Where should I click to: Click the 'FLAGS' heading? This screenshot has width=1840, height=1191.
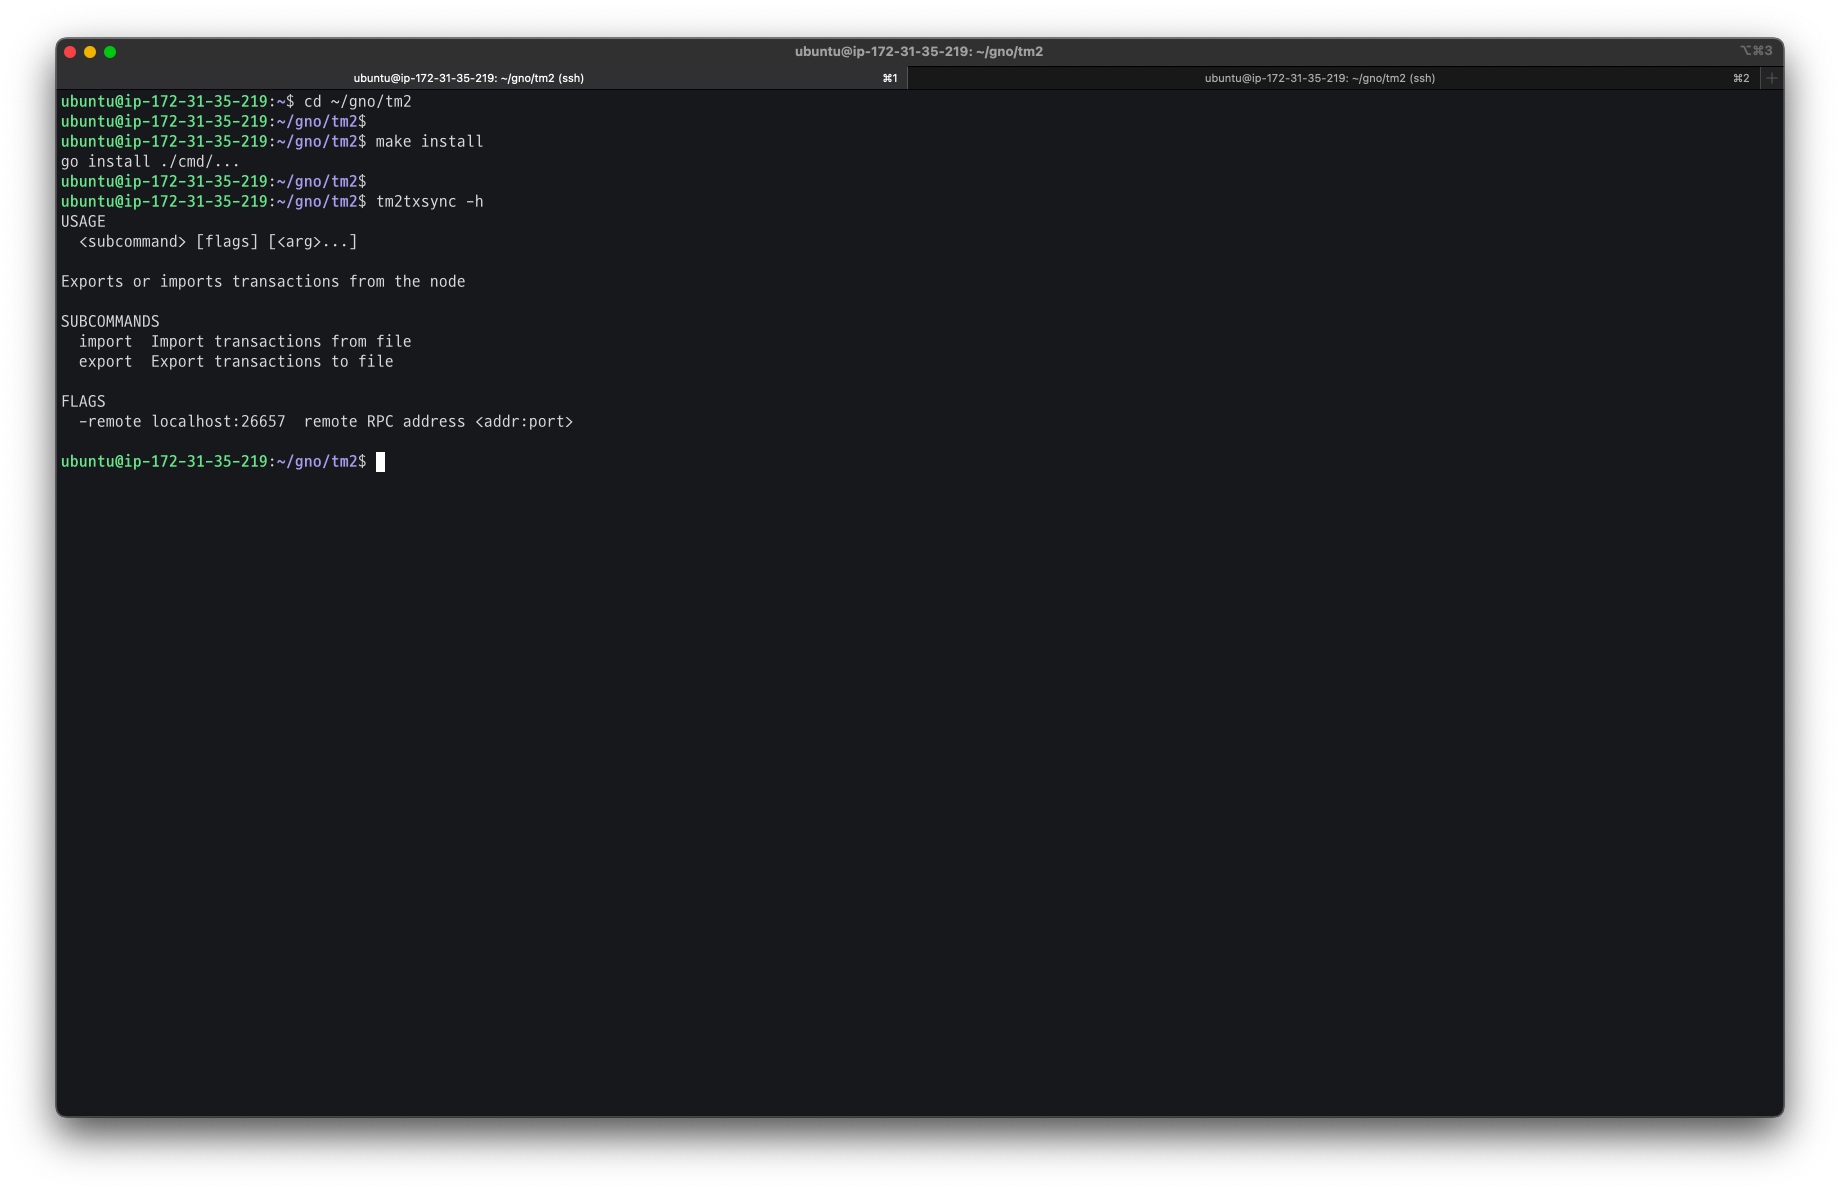83,401
